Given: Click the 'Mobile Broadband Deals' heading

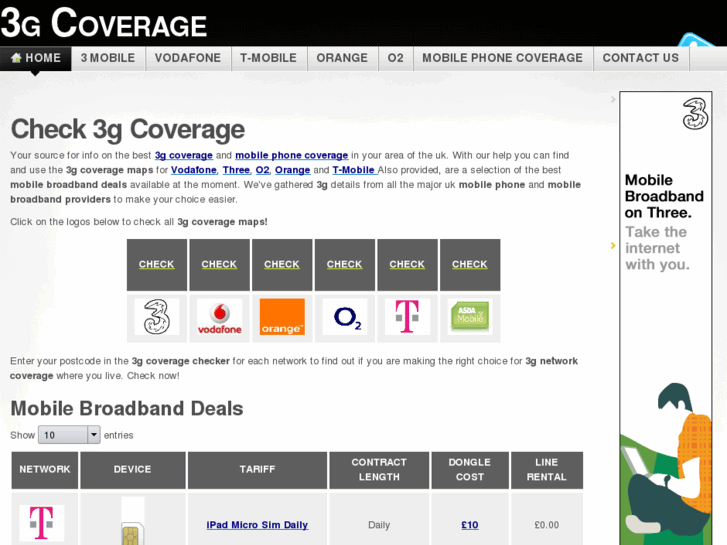Looking at the screenshot, I should [127, 409].
